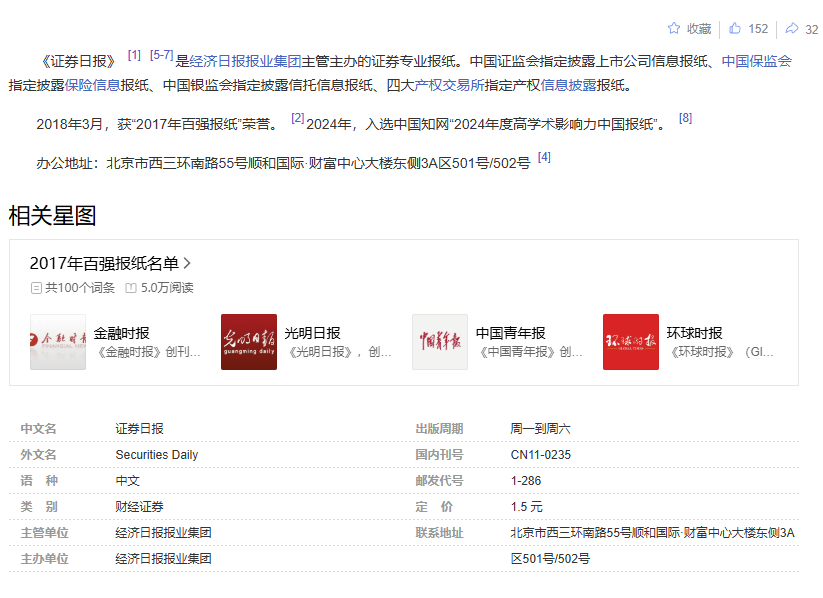This screenshot has width=823, height=598.
Task: Click the value 1.5 元
Action: point(526,507)
